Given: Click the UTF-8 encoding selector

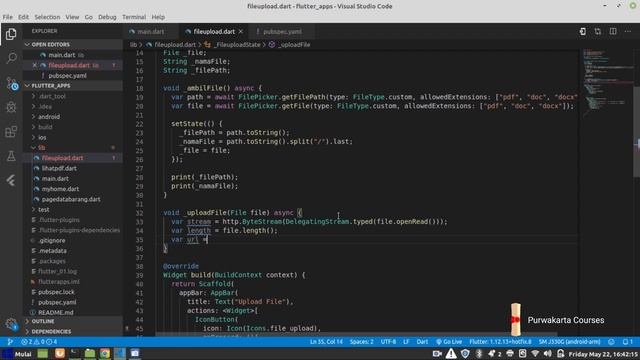Looking at the screenshot, I should pyautogui.click(x=388, y=342).
